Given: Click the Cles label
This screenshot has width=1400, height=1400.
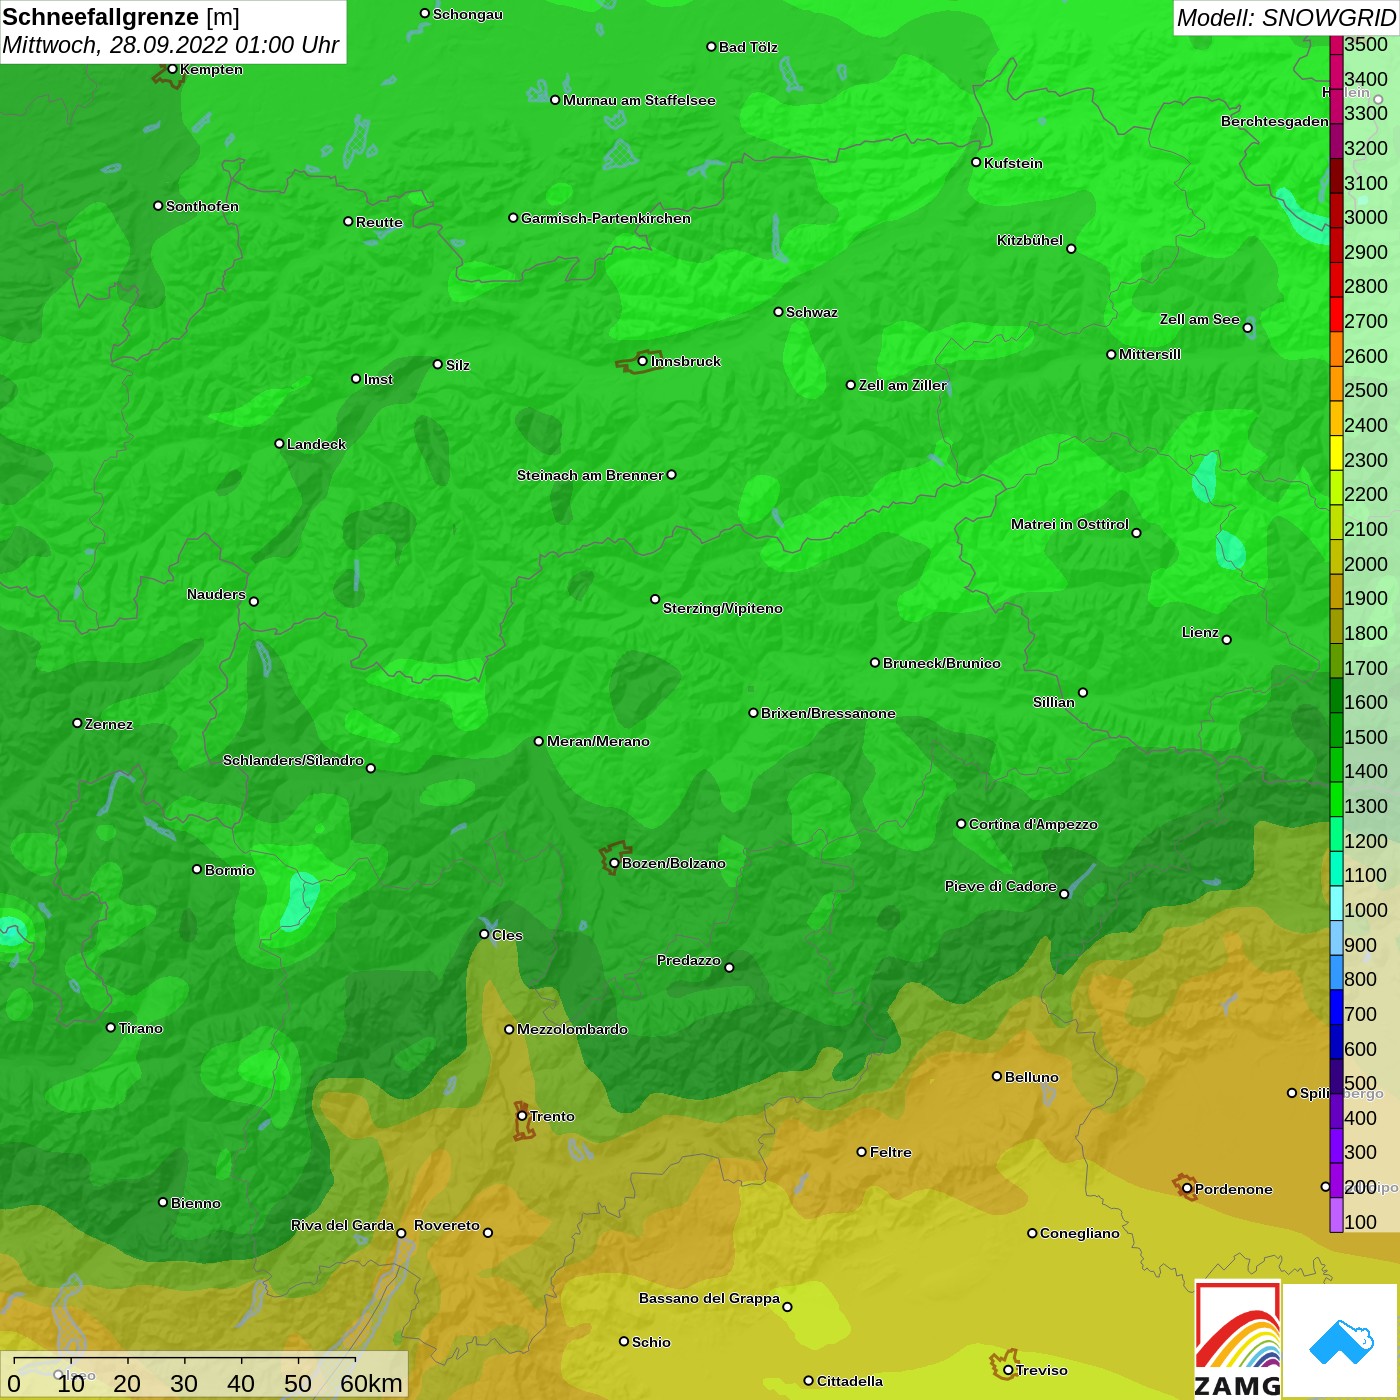Looking at the screenshot, I should [507, 935].
